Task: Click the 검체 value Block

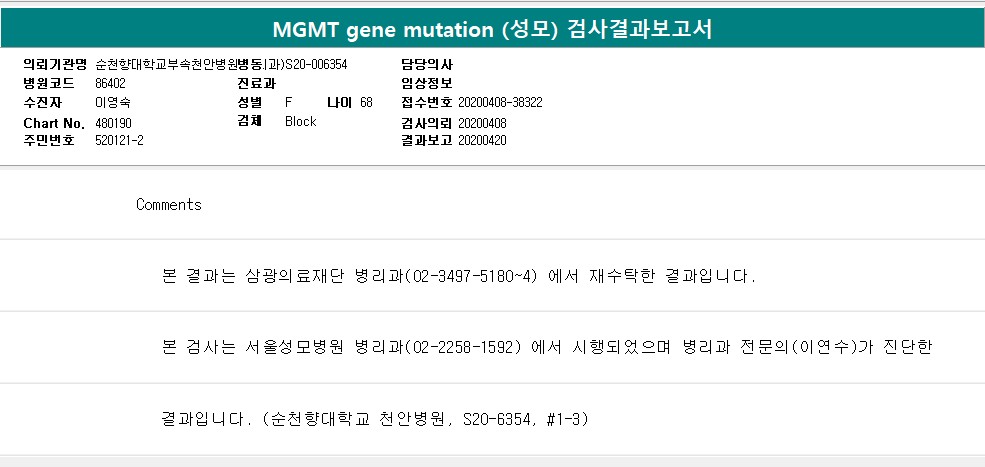Action: point(300,122)
